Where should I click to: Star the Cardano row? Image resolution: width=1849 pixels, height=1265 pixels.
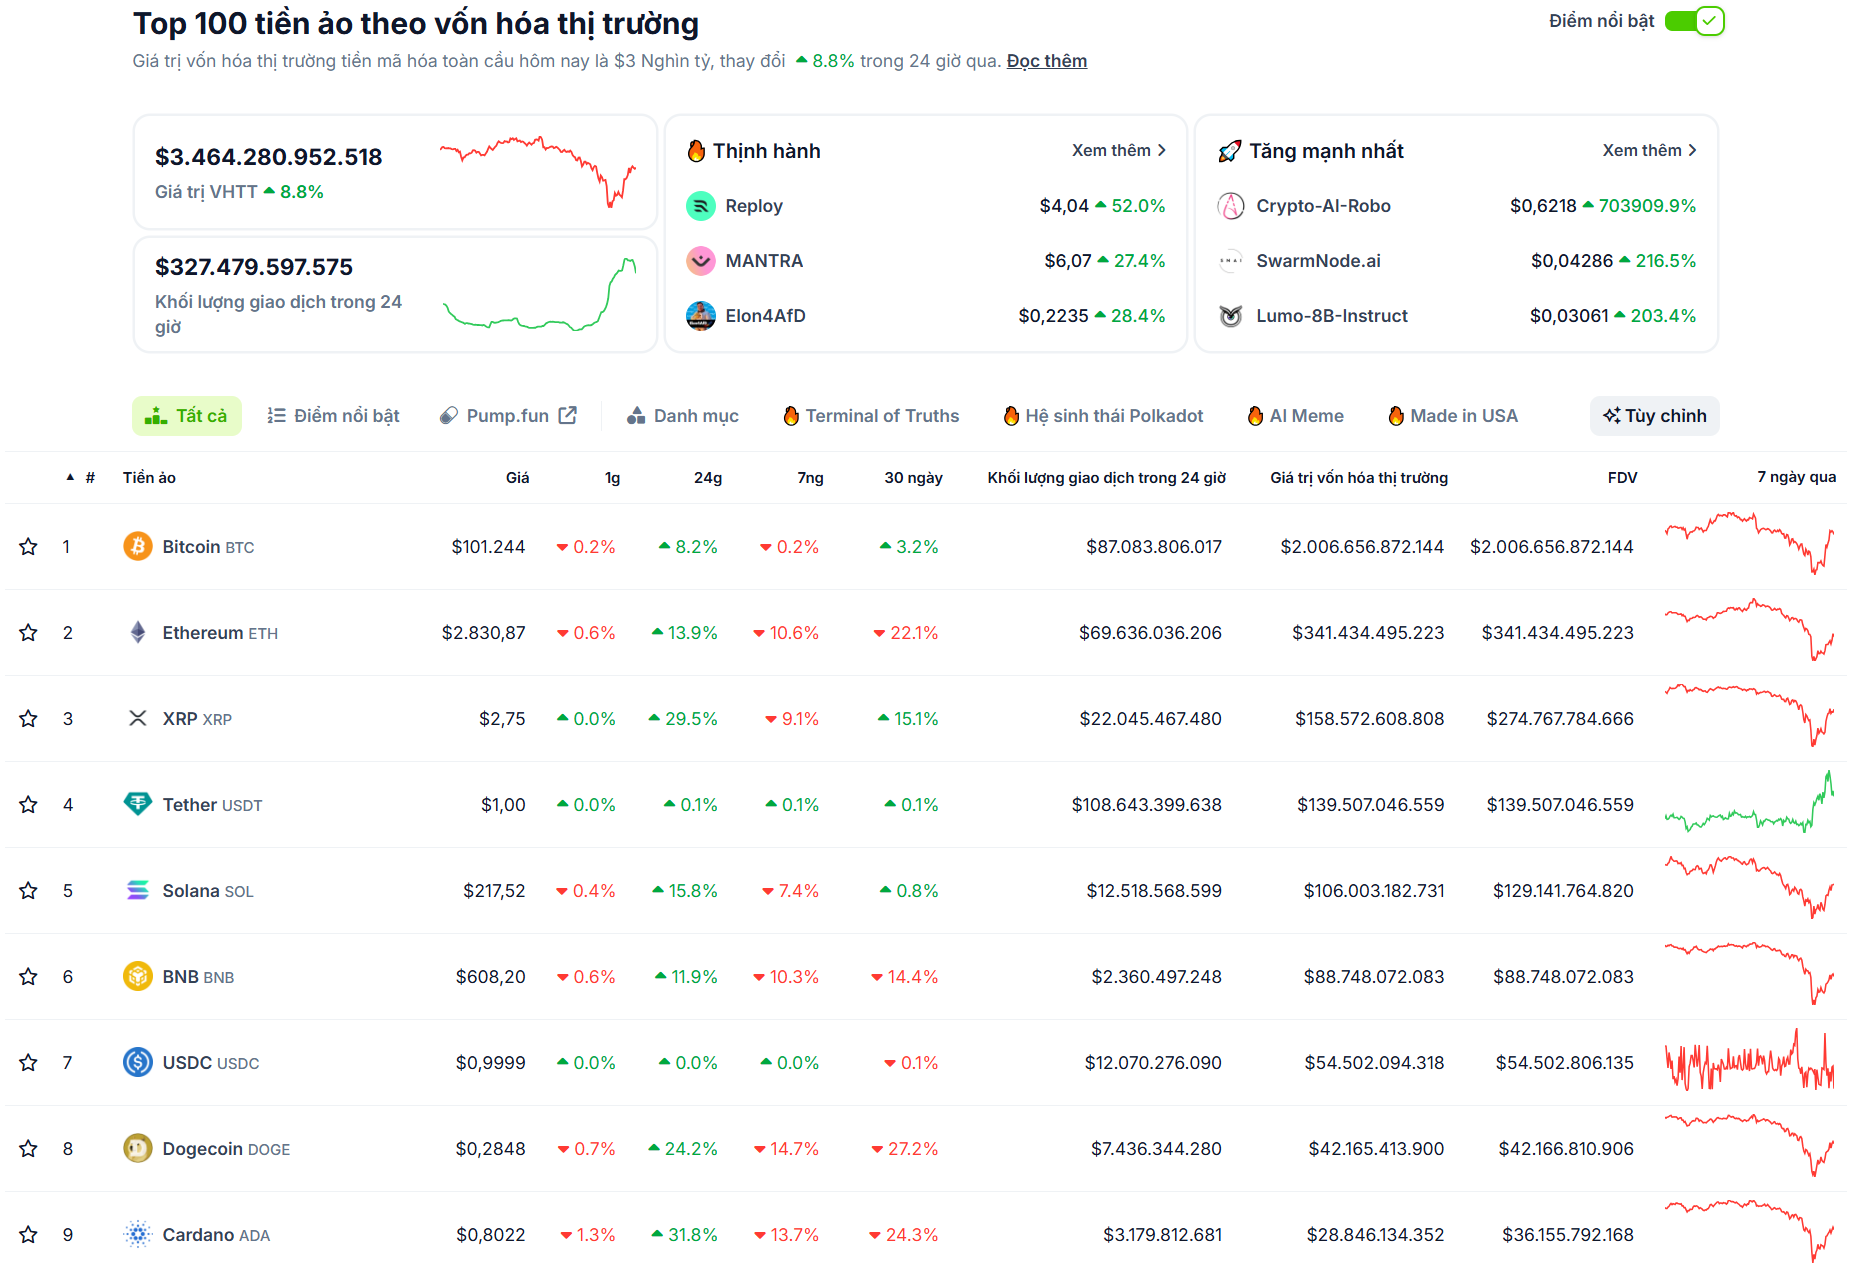28,1235
